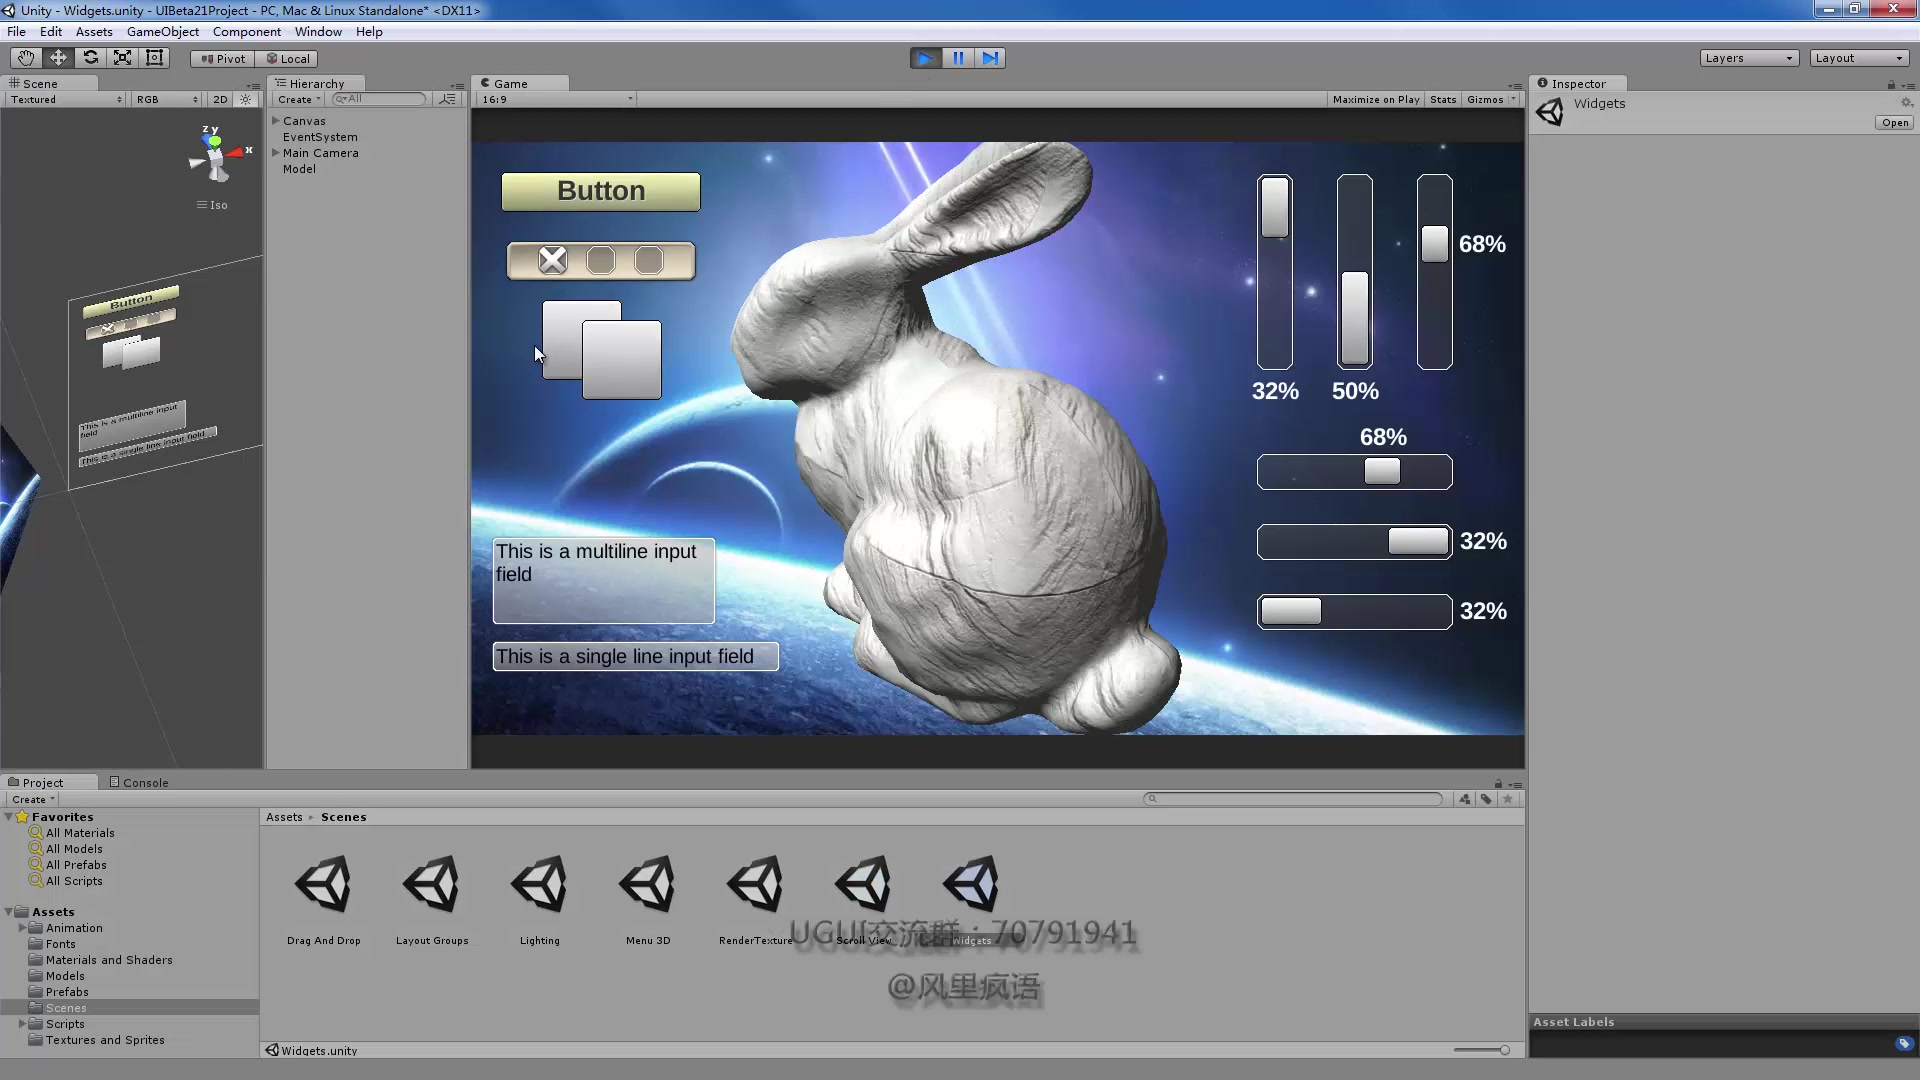Open the Assets menu
Image resolution: width=1920 pixels, height=1080 pixels.
pos(94,32)
